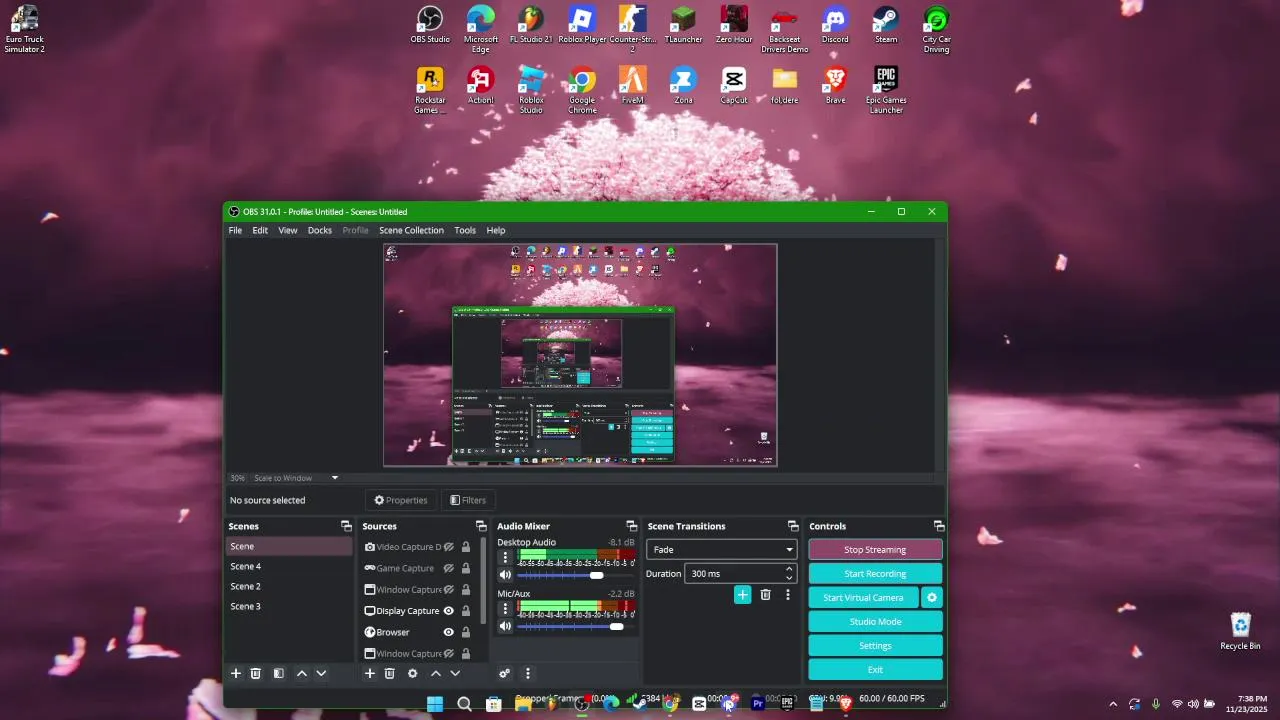Move scene up using the Scenes up arrow
The width and height of the screenshot is (1280, 720).
point(302,674)
